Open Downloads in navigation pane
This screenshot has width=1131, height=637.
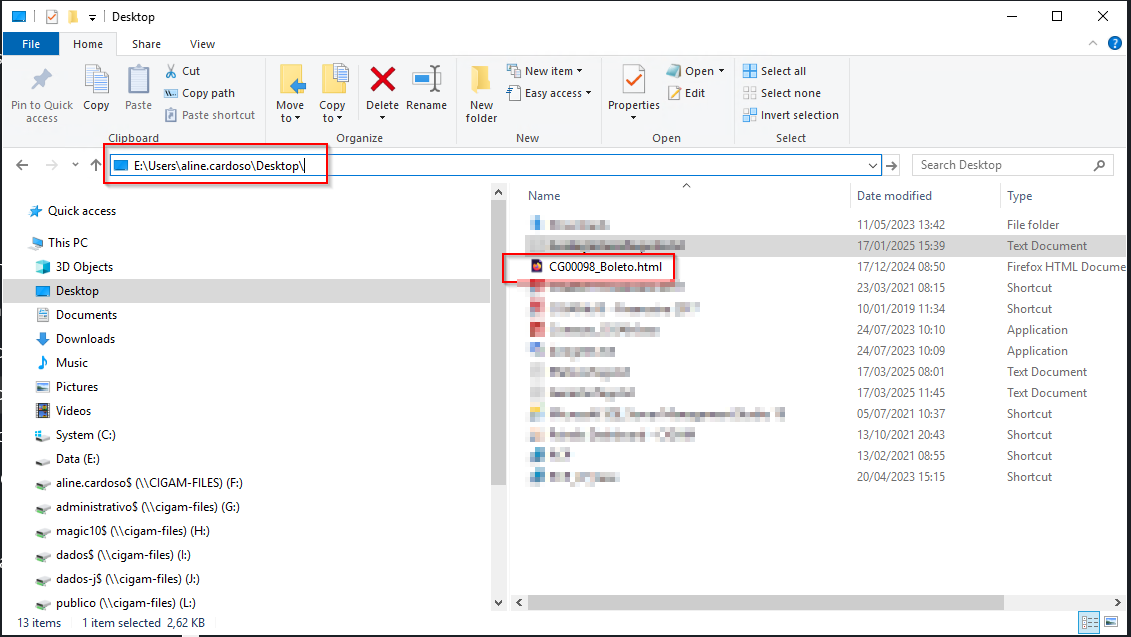pos(76,338)
